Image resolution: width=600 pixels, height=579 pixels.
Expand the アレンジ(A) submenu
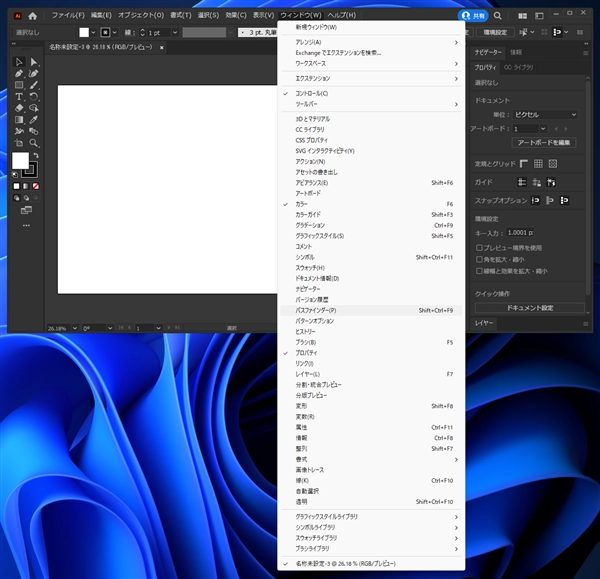pyautogui.click(x=371, y=42)
